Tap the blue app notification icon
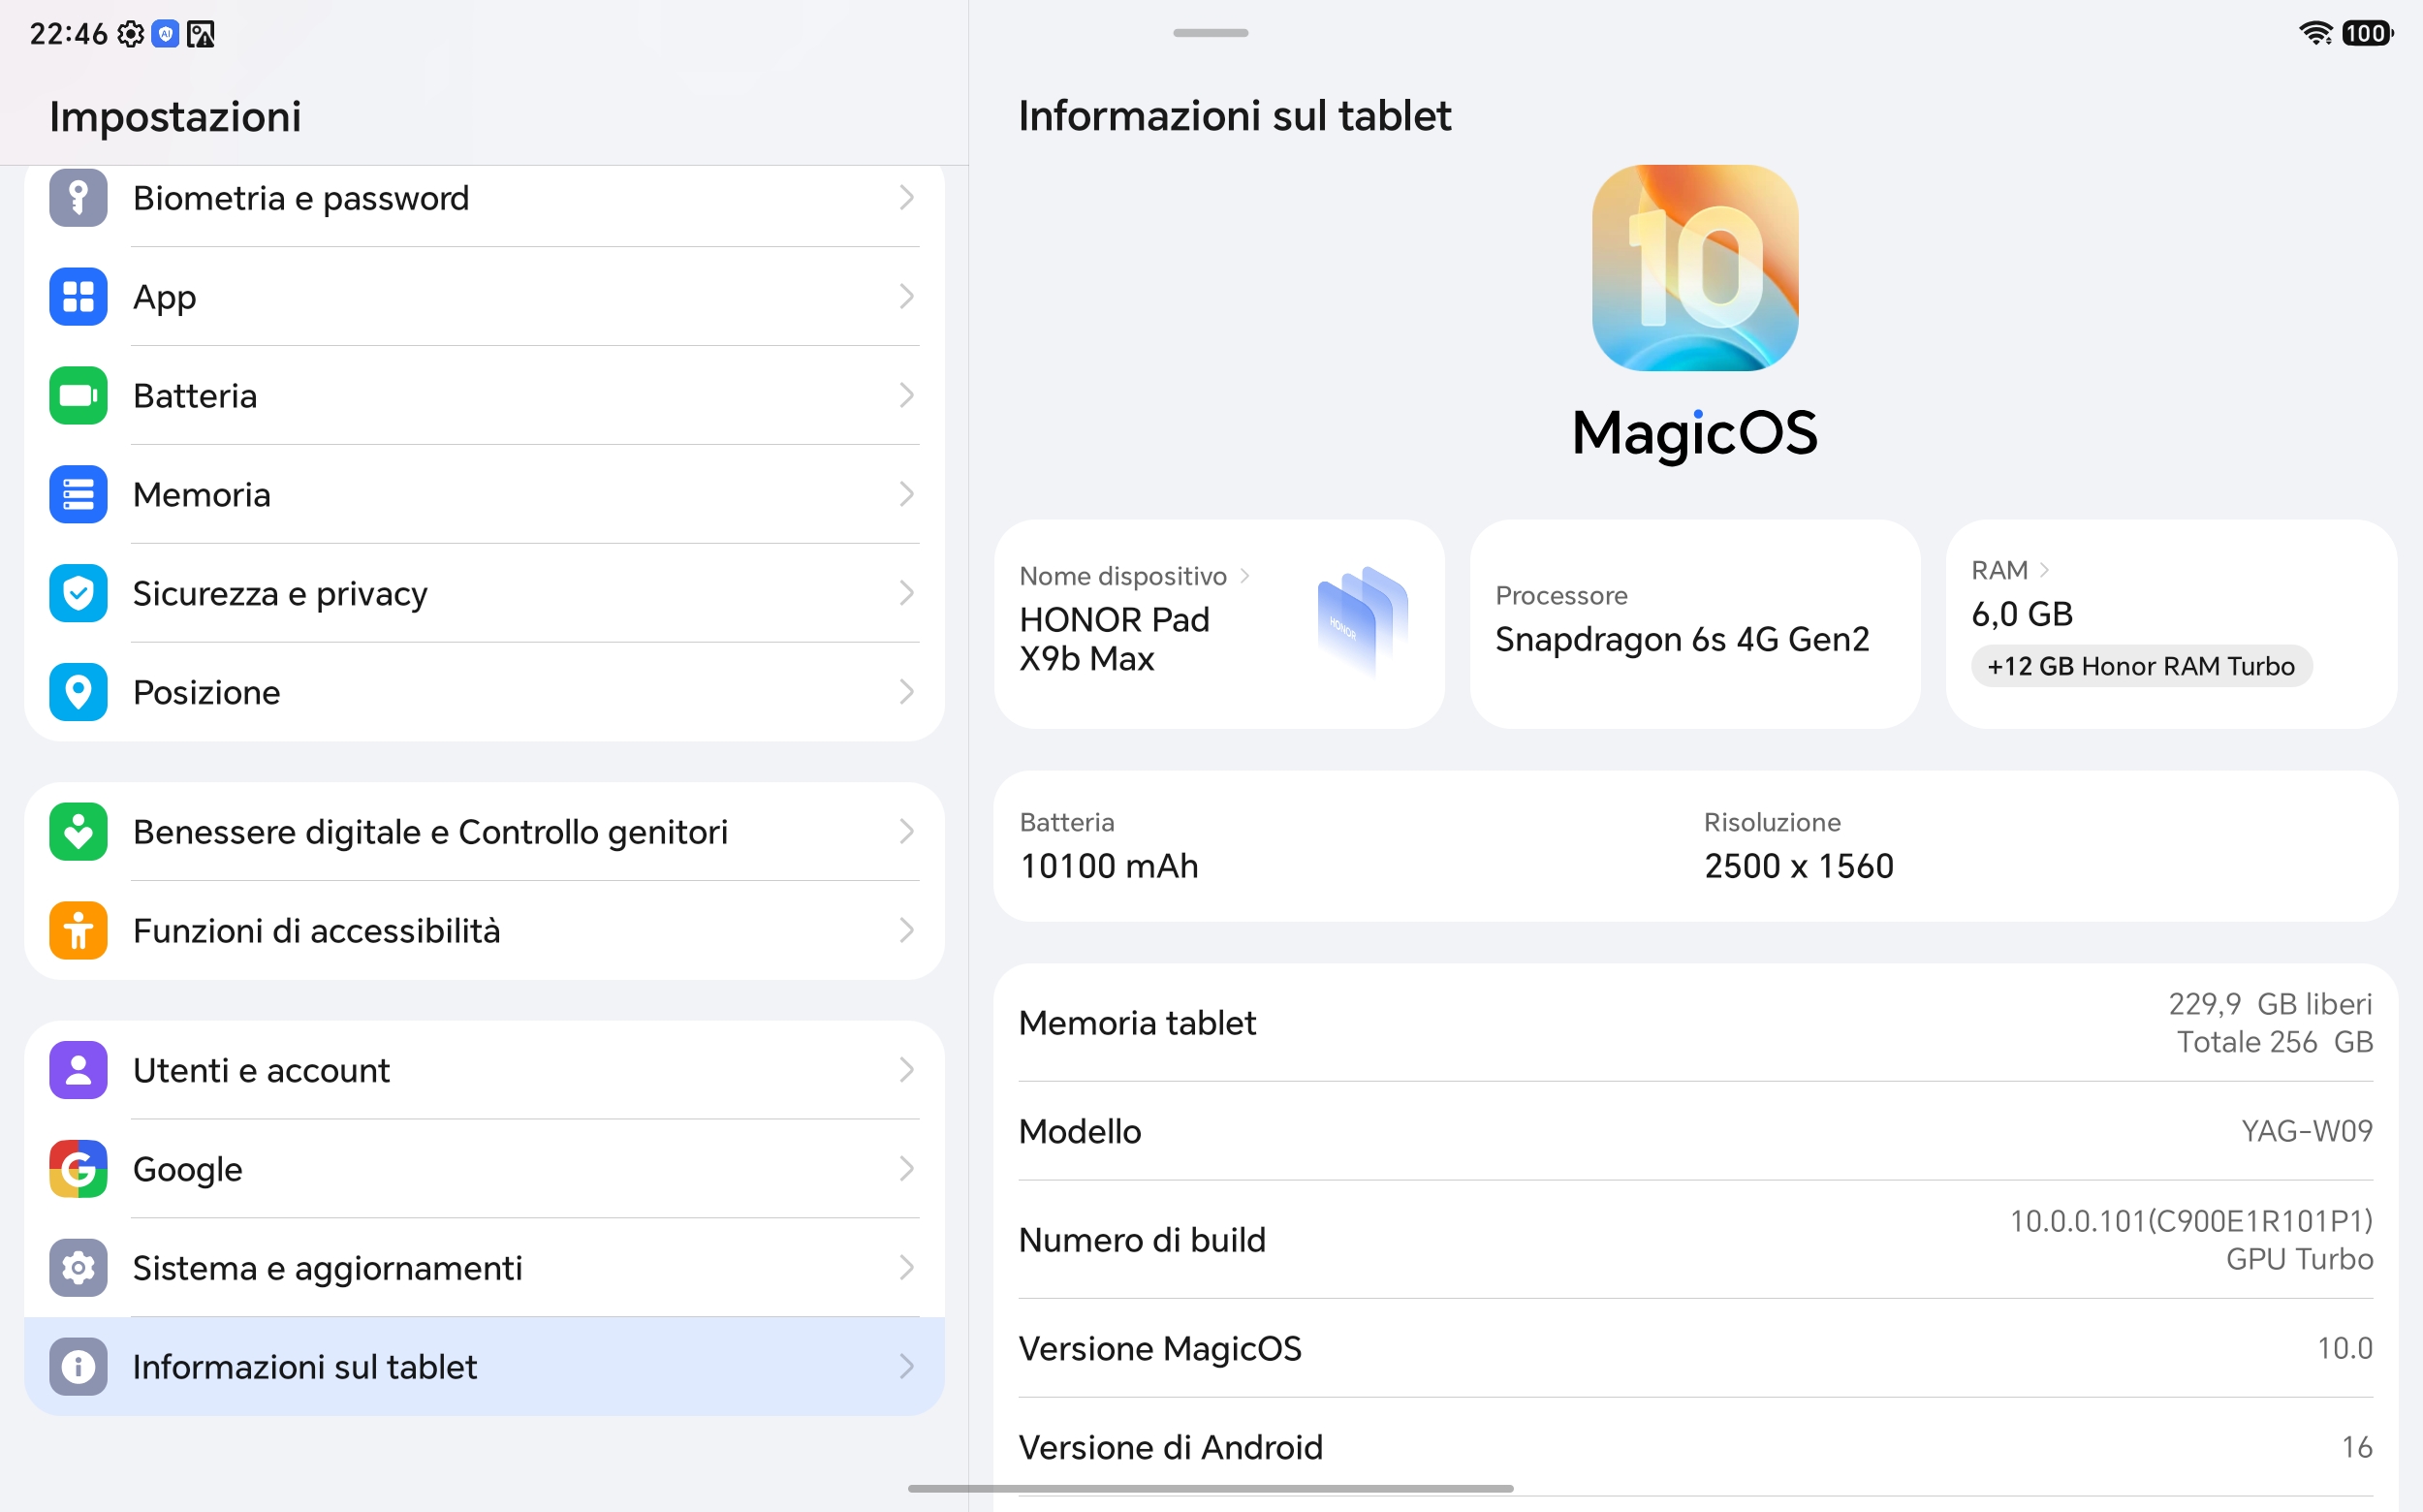 pos(165,34)
